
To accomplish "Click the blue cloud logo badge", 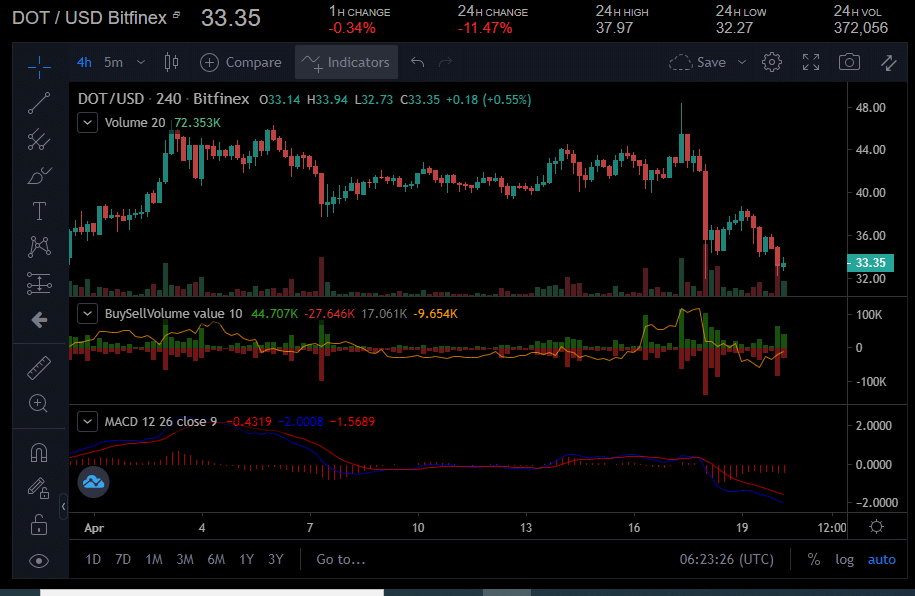I will [93, 482].
